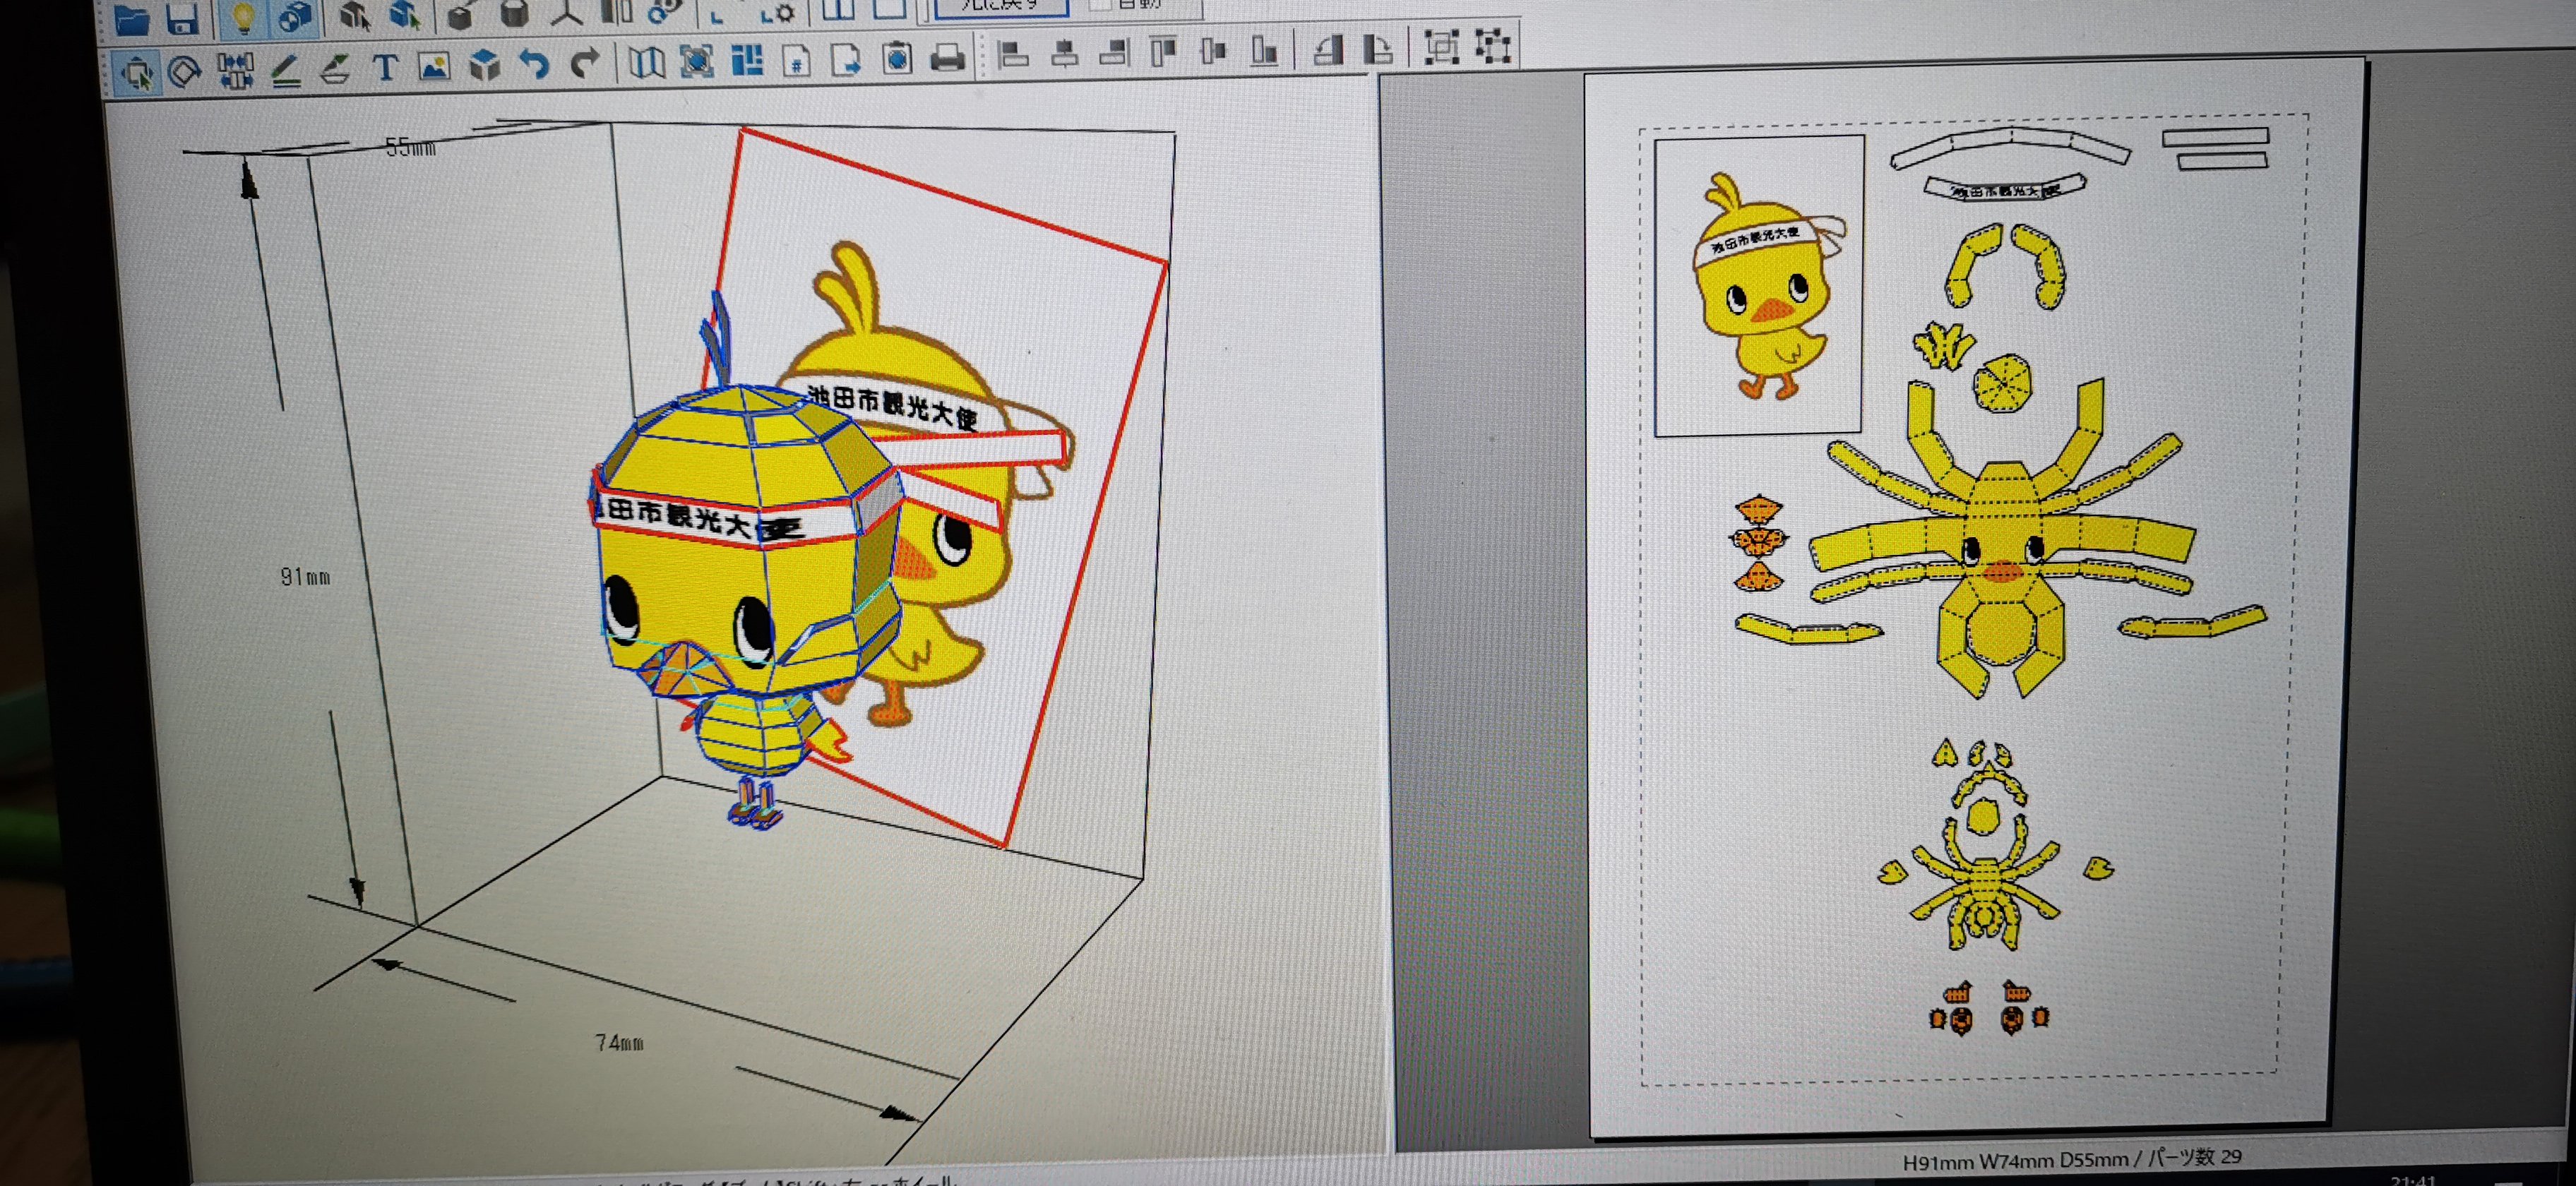Print the pattern with printer icon
The image size is (2576, 1186).
pos(947,58)
